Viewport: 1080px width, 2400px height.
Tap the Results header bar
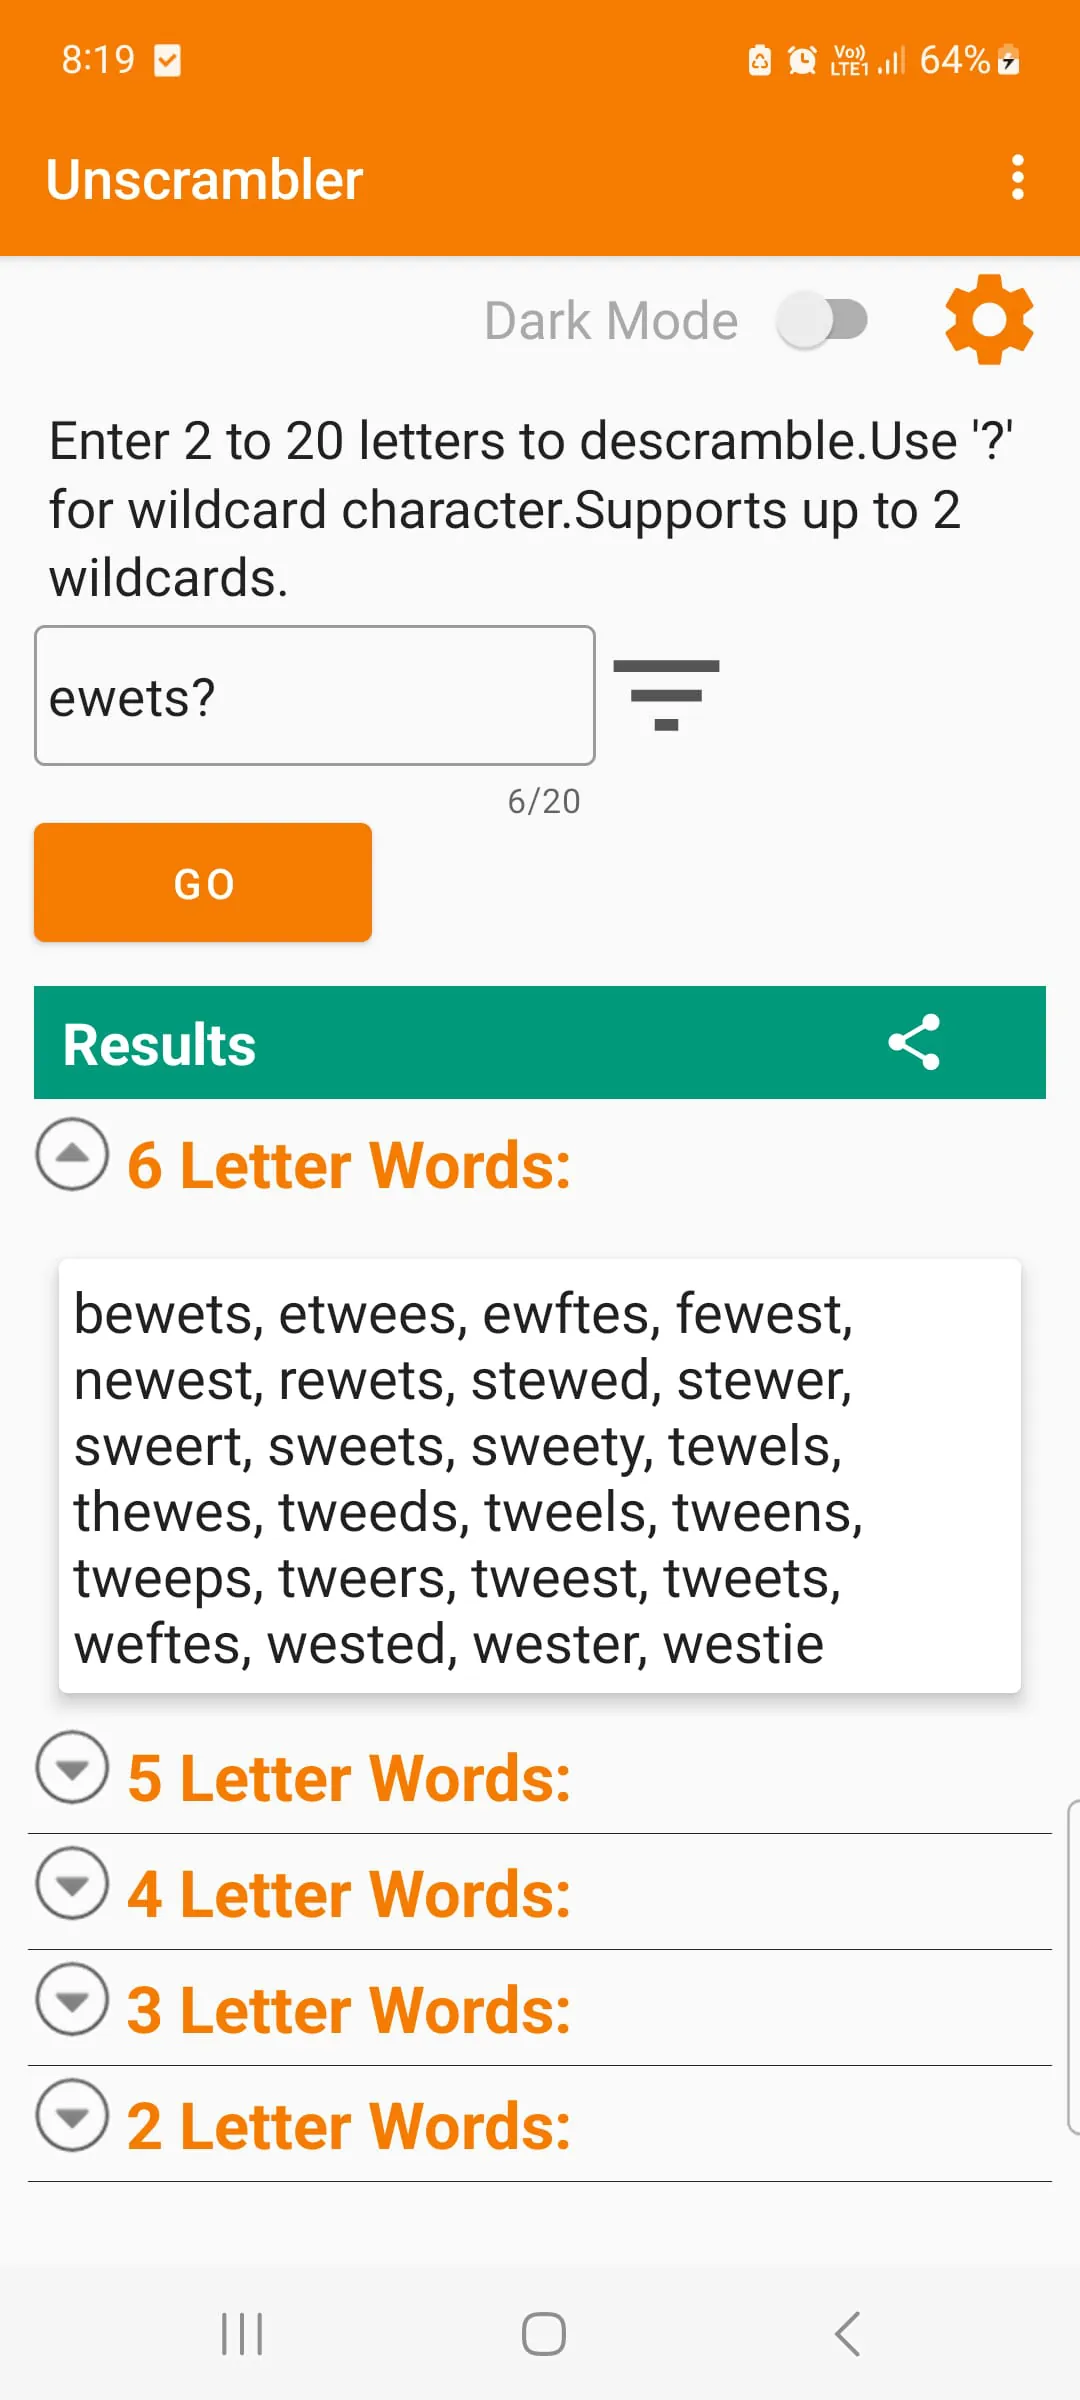(x=450, y=1043)
